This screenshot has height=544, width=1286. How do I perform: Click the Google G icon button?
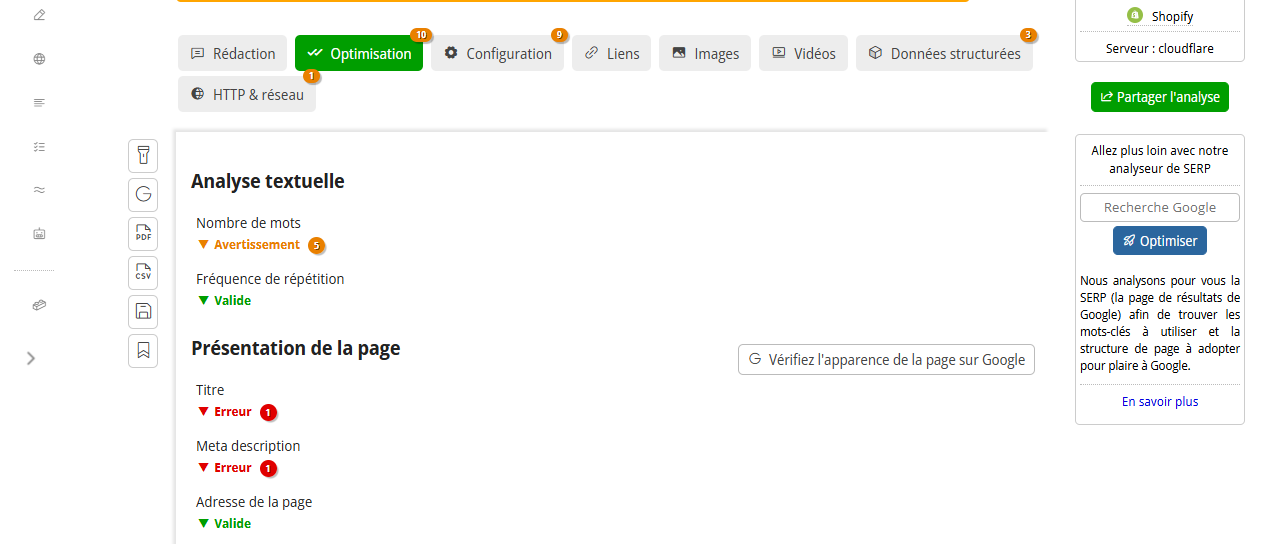click(143, 195)
